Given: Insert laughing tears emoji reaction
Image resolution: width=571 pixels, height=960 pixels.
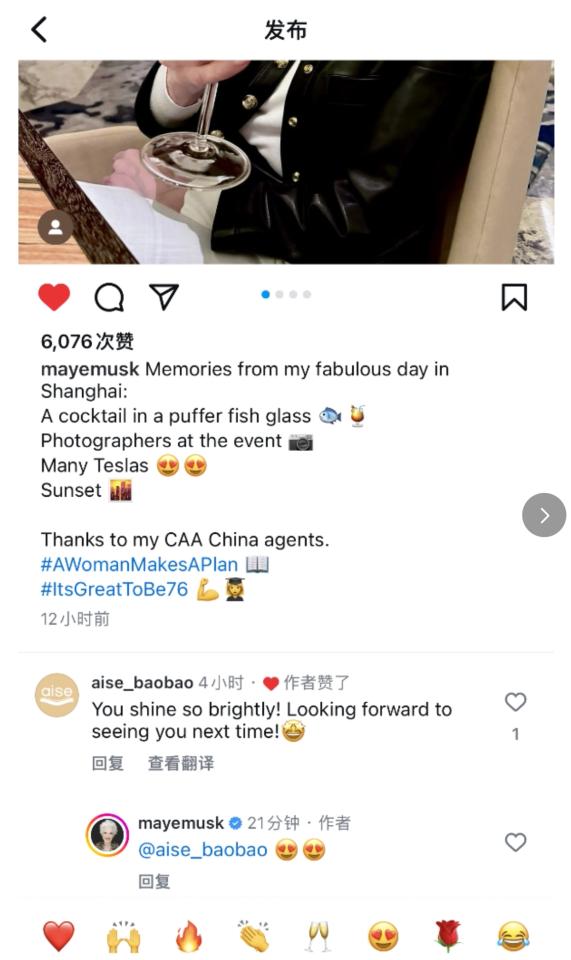Looking at the screenshot, I should click(x=513, y=936).
